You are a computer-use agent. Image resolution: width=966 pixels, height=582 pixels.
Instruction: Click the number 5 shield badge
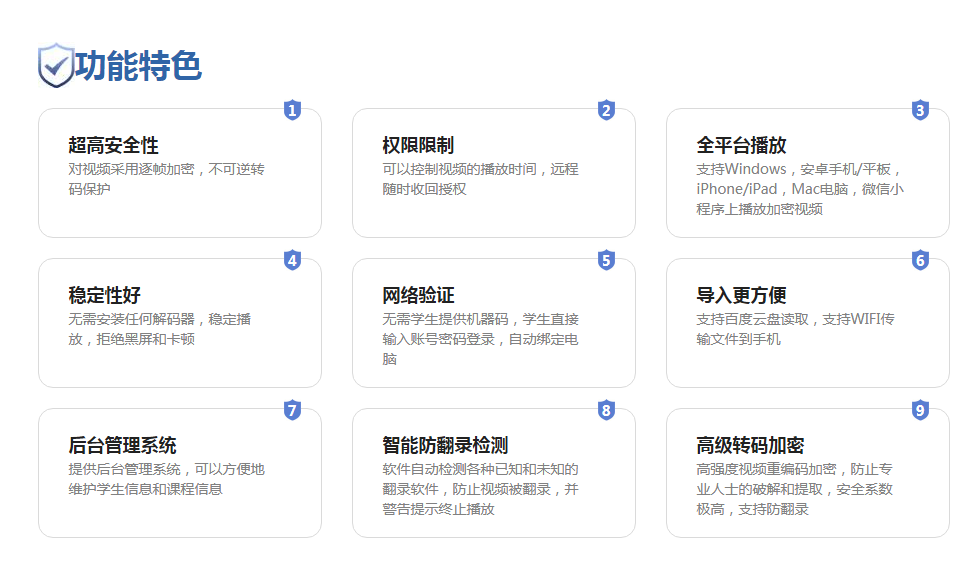click(x=606, y=260)
